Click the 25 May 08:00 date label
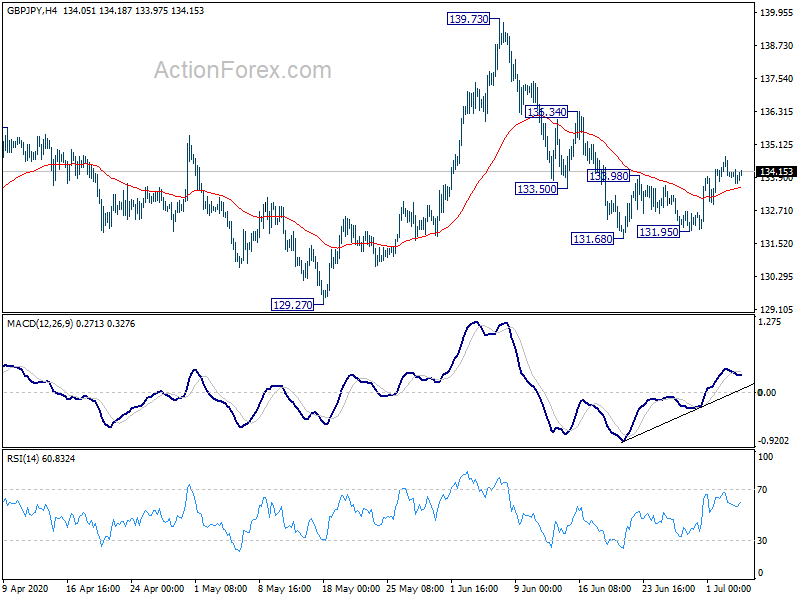 point(415,589)
